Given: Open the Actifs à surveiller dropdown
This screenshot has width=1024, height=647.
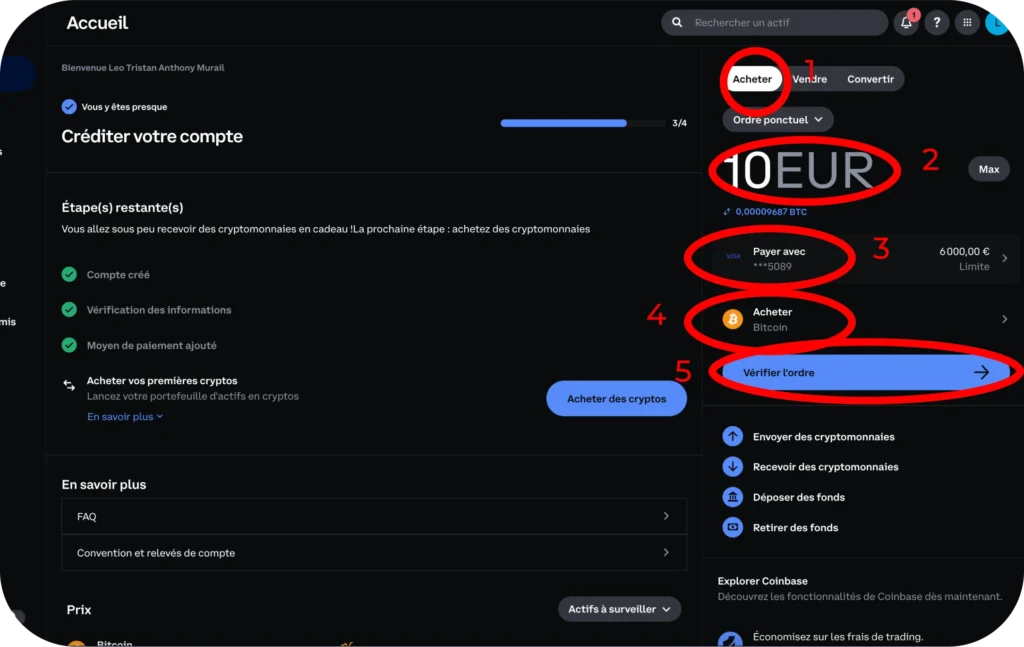Looking at the screenshot, I should (619, 609).
